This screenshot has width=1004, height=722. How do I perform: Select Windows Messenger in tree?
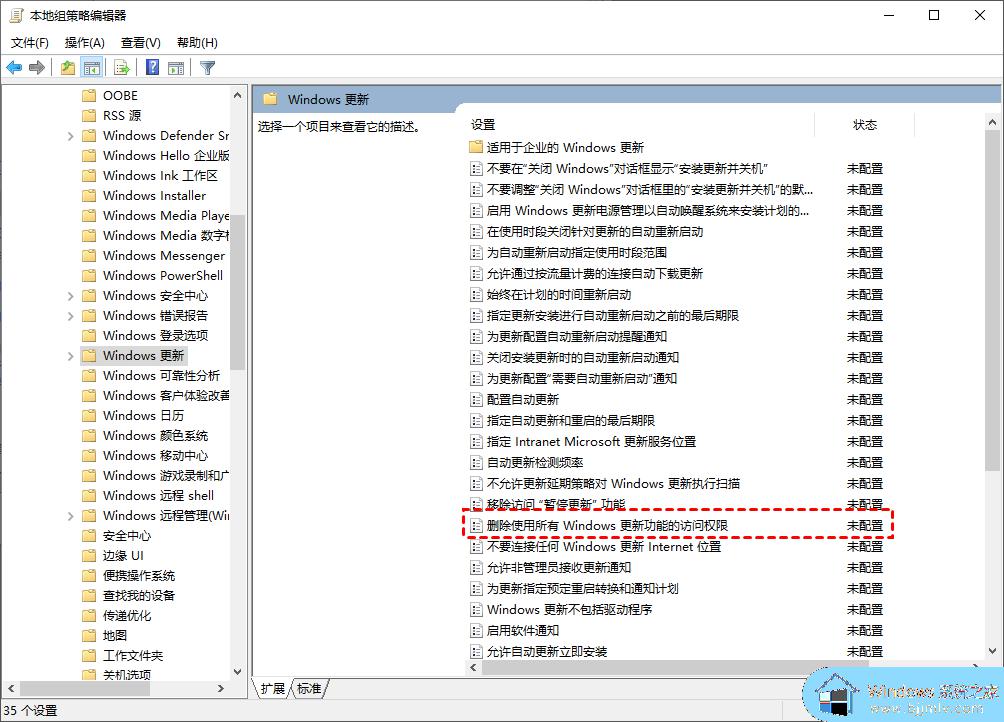click(164, 255)
